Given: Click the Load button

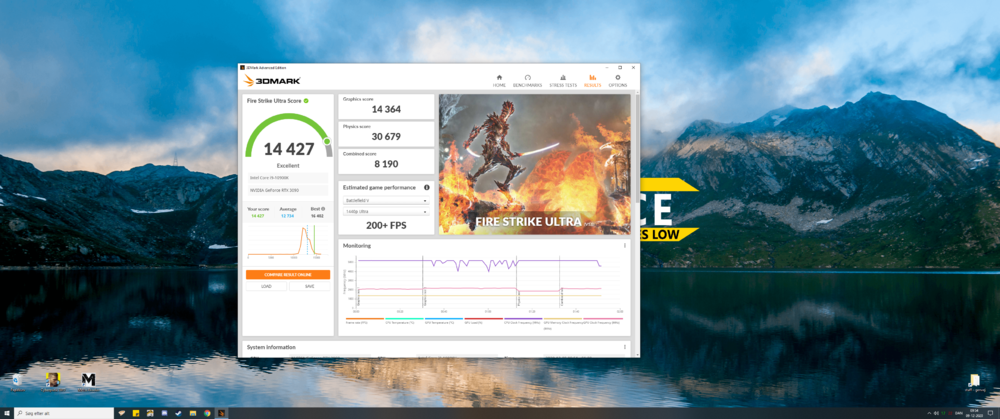Looking at the screenshot, I should coord(267,286).
